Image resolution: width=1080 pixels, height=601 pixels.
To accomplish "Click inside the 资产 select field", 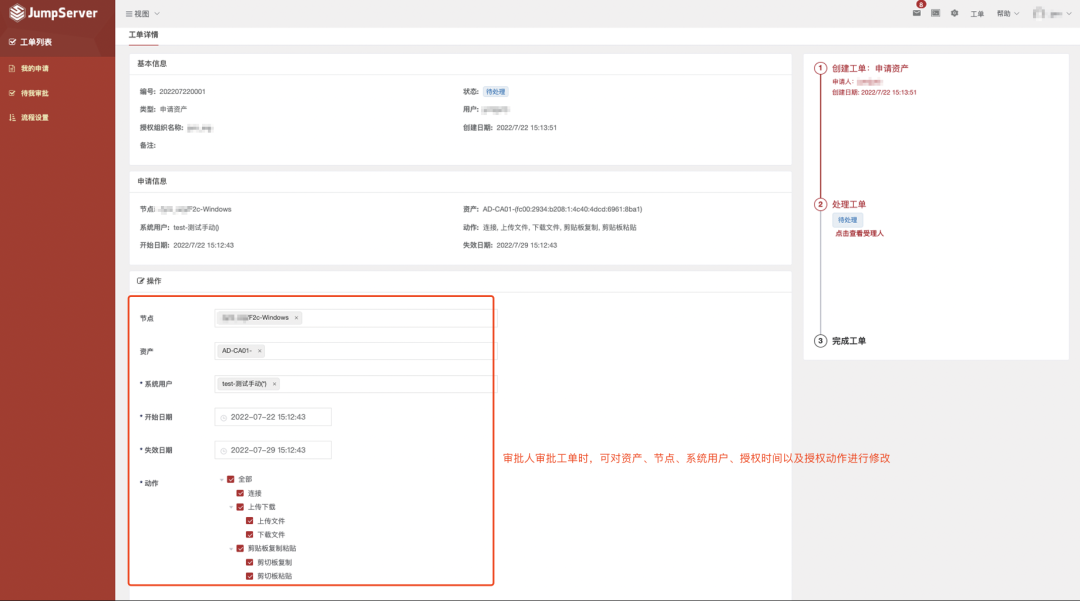I will coord(355,351).
